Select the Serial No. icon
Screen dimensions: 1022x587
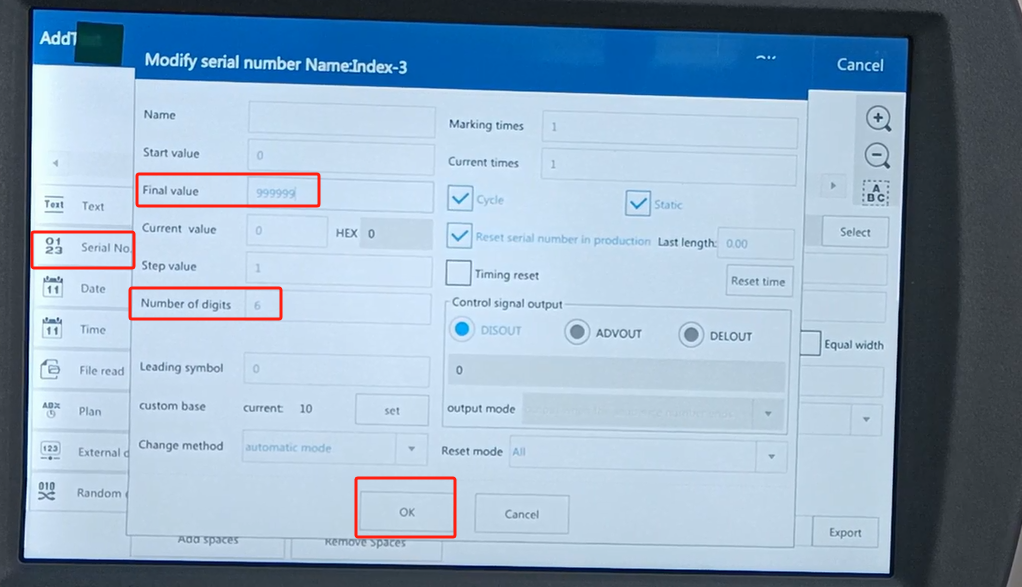tap(54, 247)
